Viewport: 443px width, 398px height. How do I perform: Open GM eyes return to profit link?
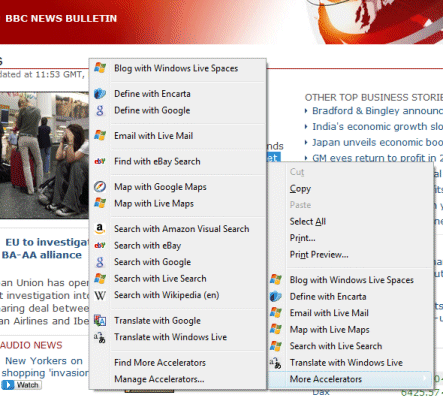377,158
